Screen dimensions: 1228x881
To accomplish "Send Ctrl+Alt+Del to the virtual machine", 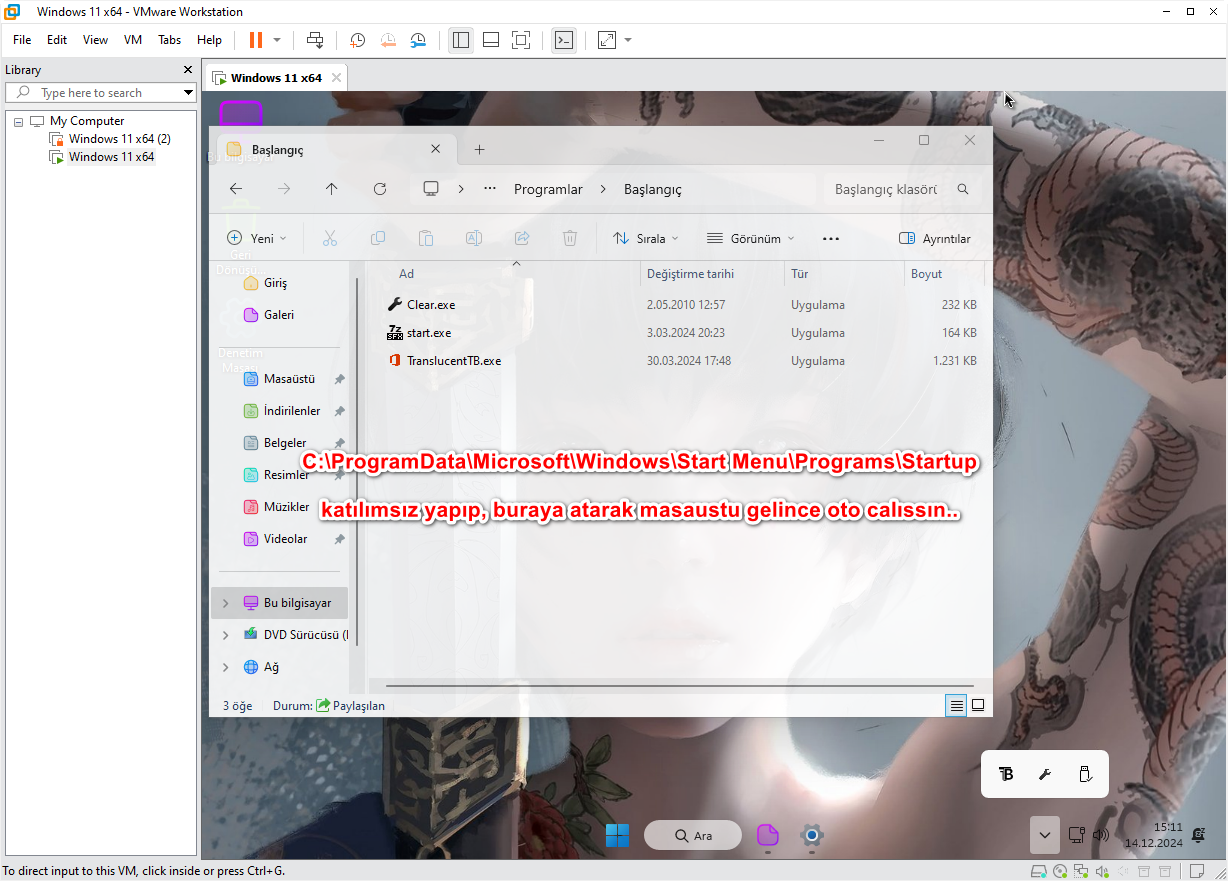I will click(315, 40).
